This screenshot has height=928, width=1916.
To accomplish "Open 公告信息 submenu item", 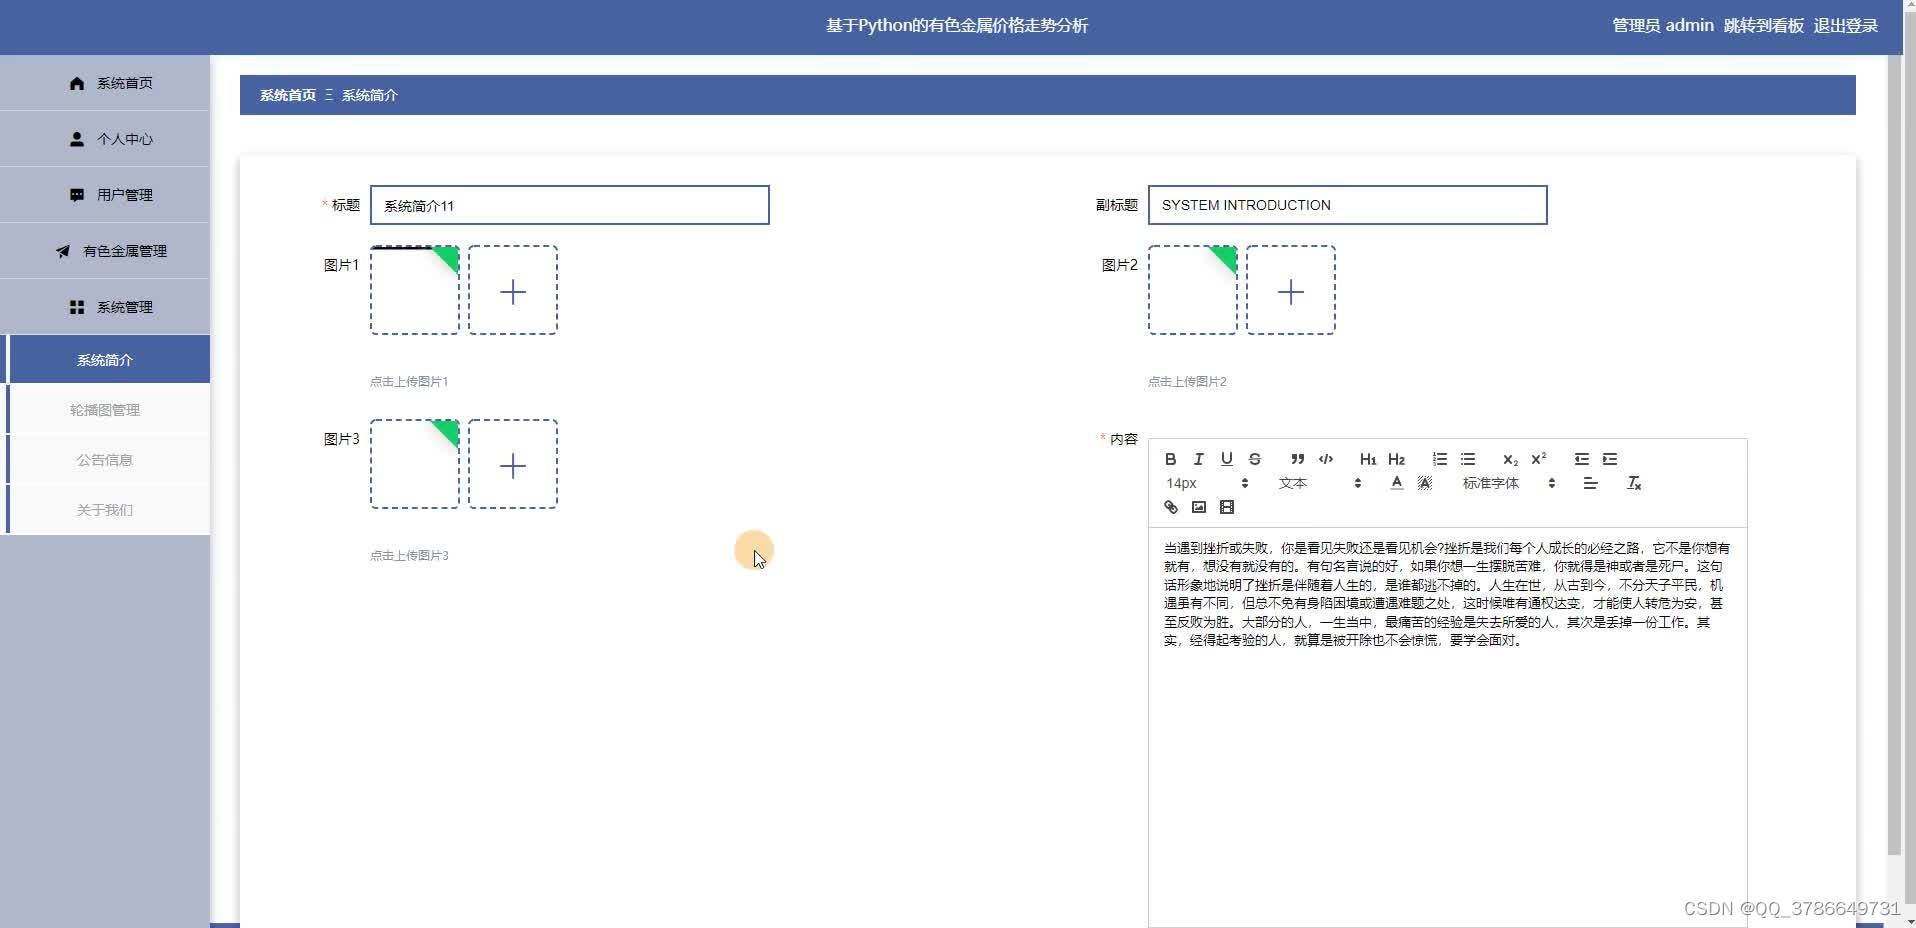I will [x=105, y=460].
